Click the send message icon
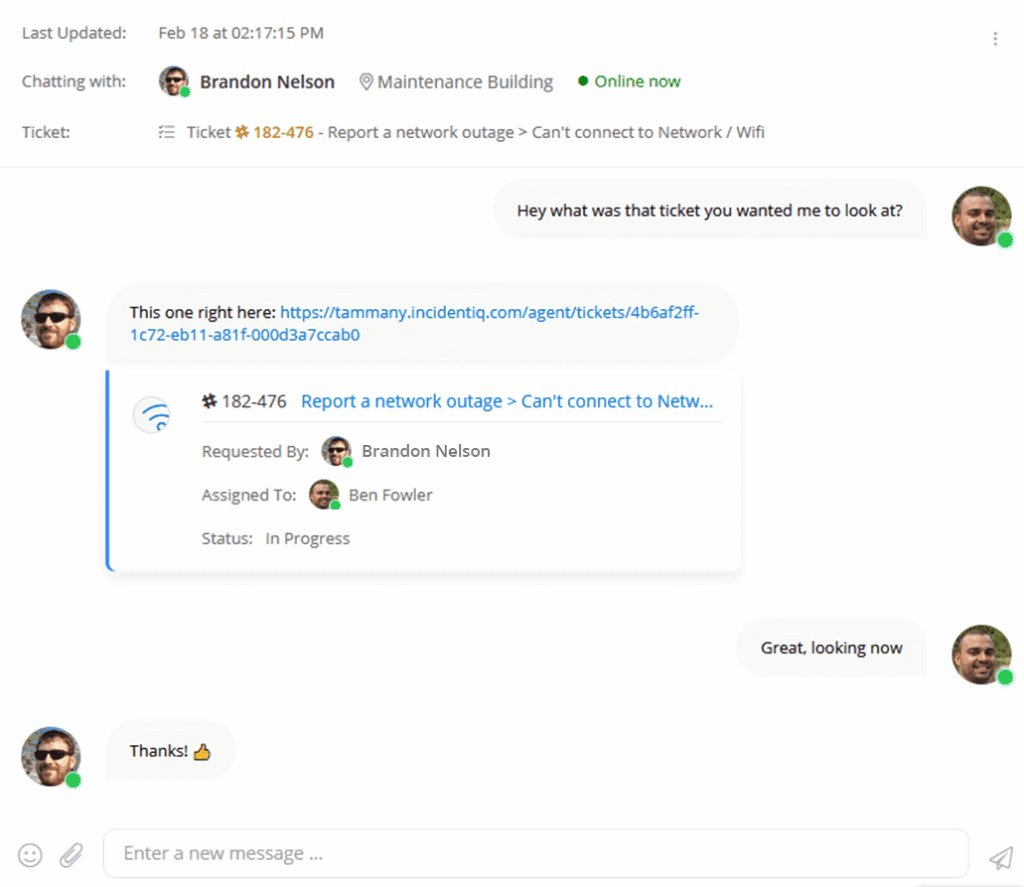The height and width of the screenshot is (887, 1024). point(1001,854)
